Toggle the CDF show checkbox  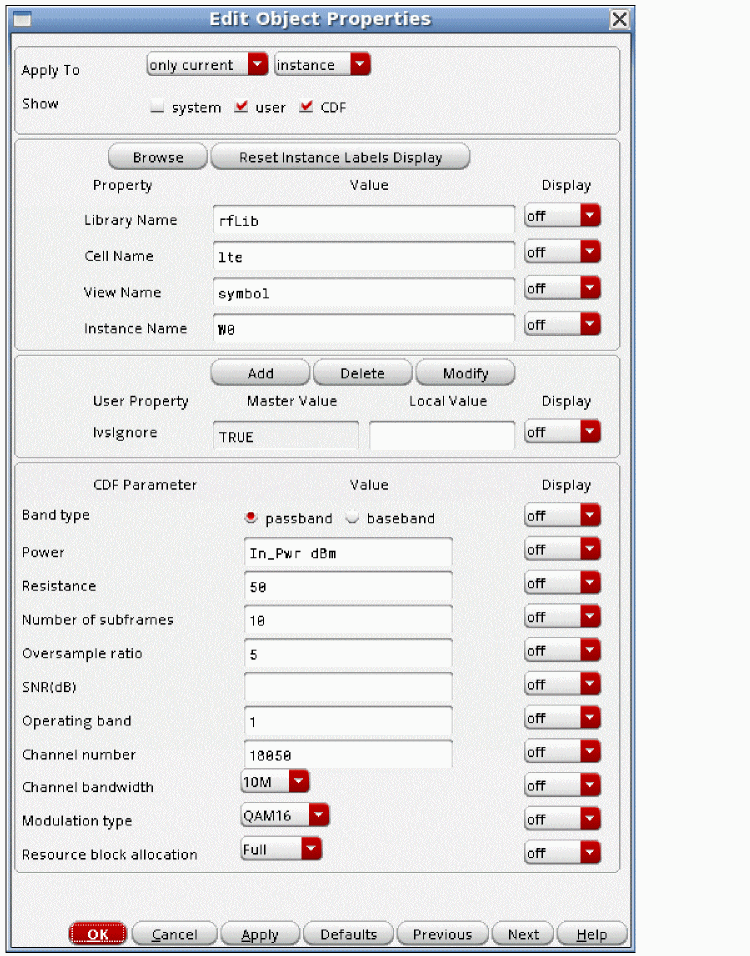click(x=306, y=107)
